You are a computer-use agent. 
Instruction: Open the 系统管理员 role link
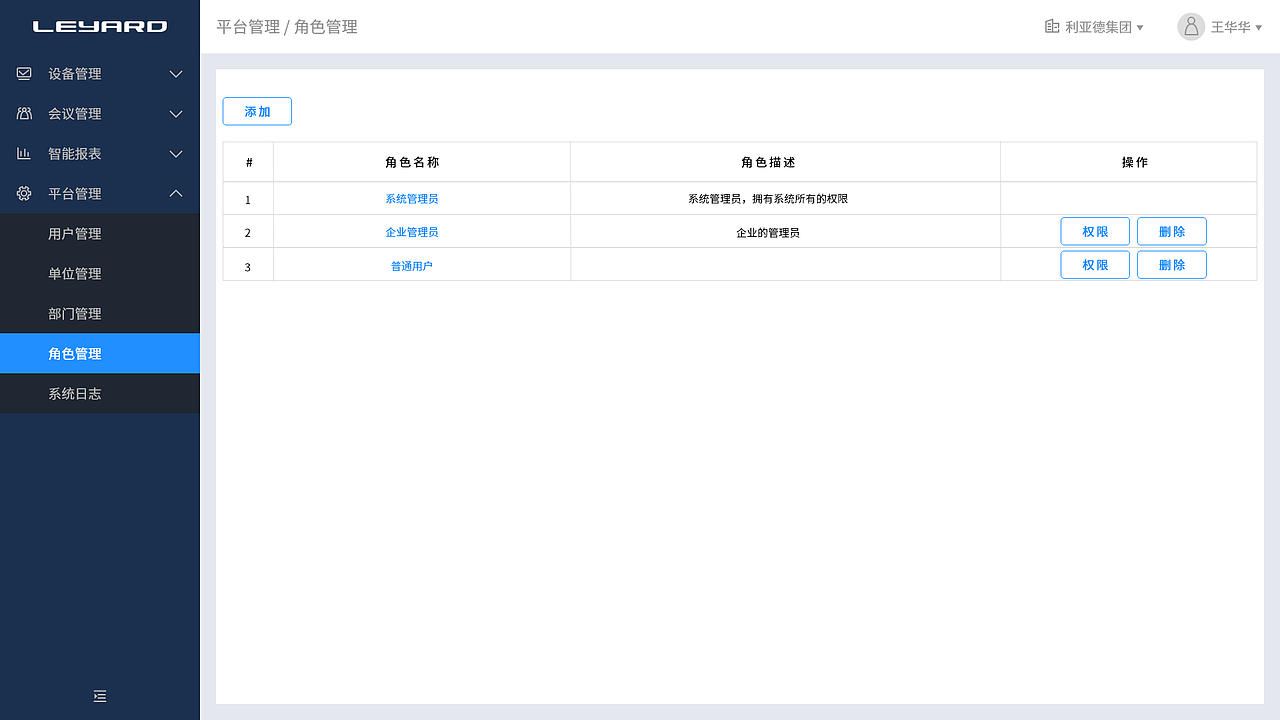tap(410, 198)
